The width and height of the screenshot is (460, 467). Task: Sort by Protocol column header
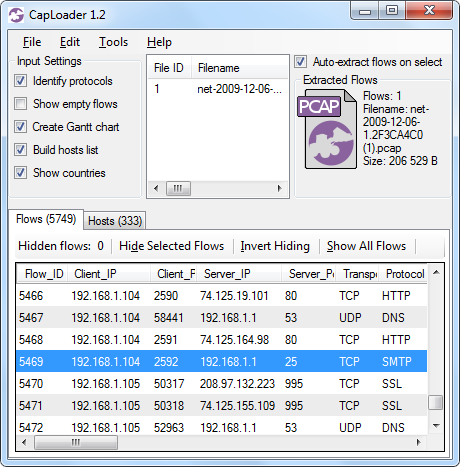click(x=403, y=274)
